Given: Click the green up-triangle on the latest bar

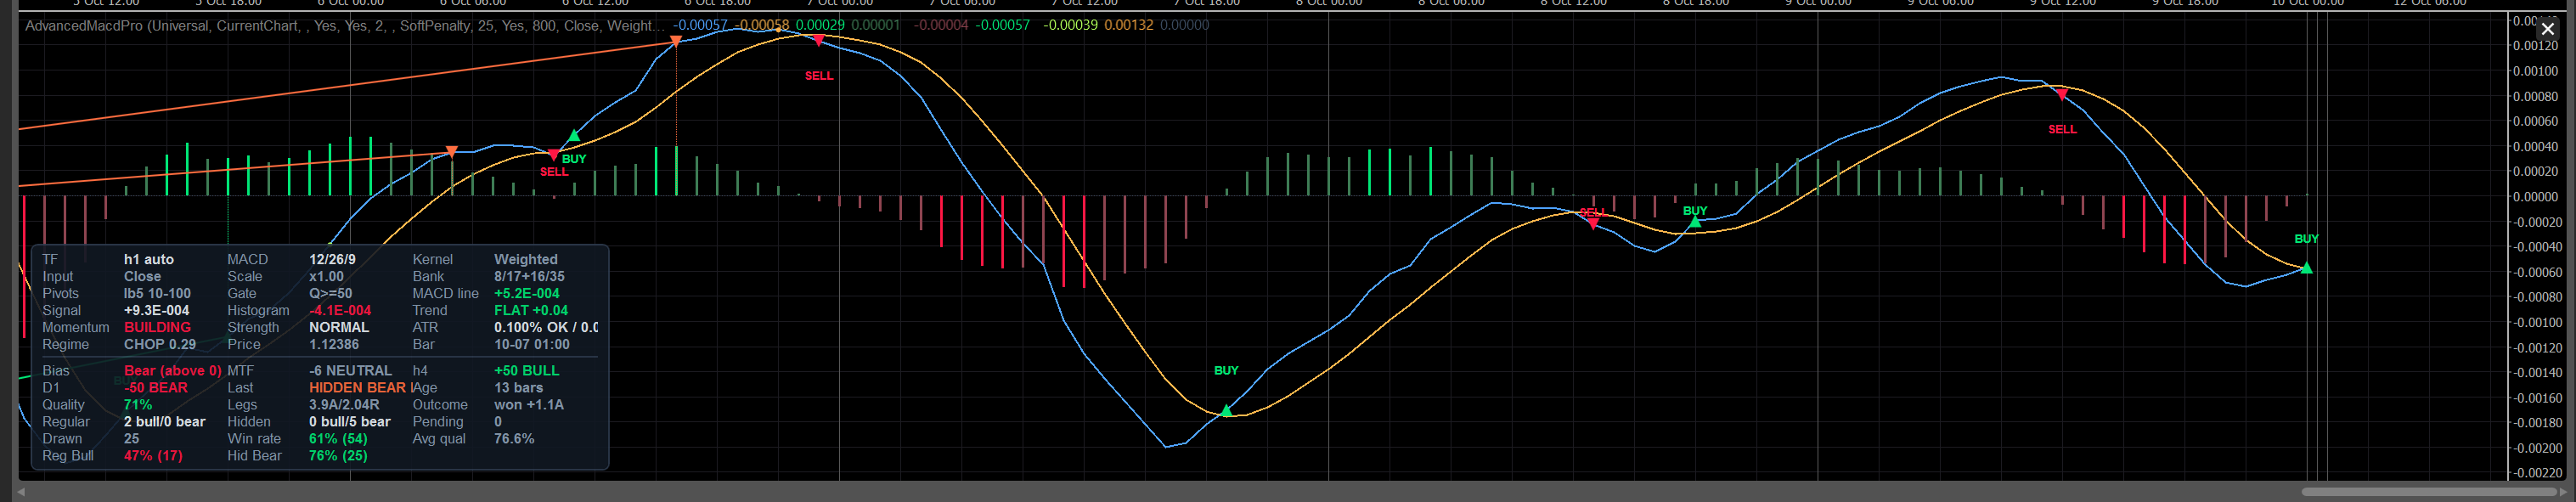Looking at the screenshot, I should [2306, 268].
